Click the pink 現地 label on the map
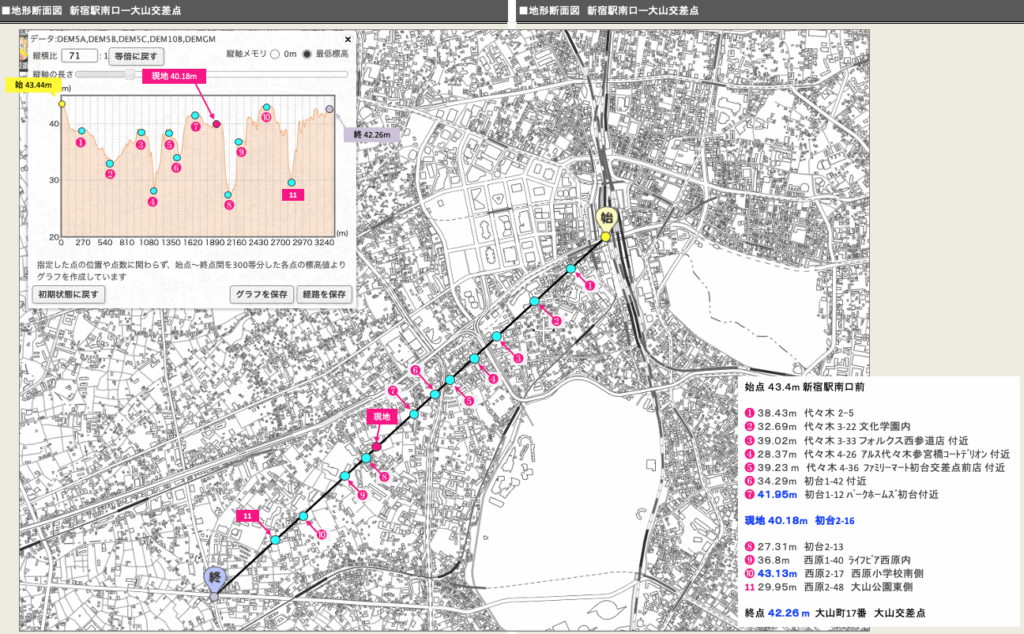 point(382,417)
